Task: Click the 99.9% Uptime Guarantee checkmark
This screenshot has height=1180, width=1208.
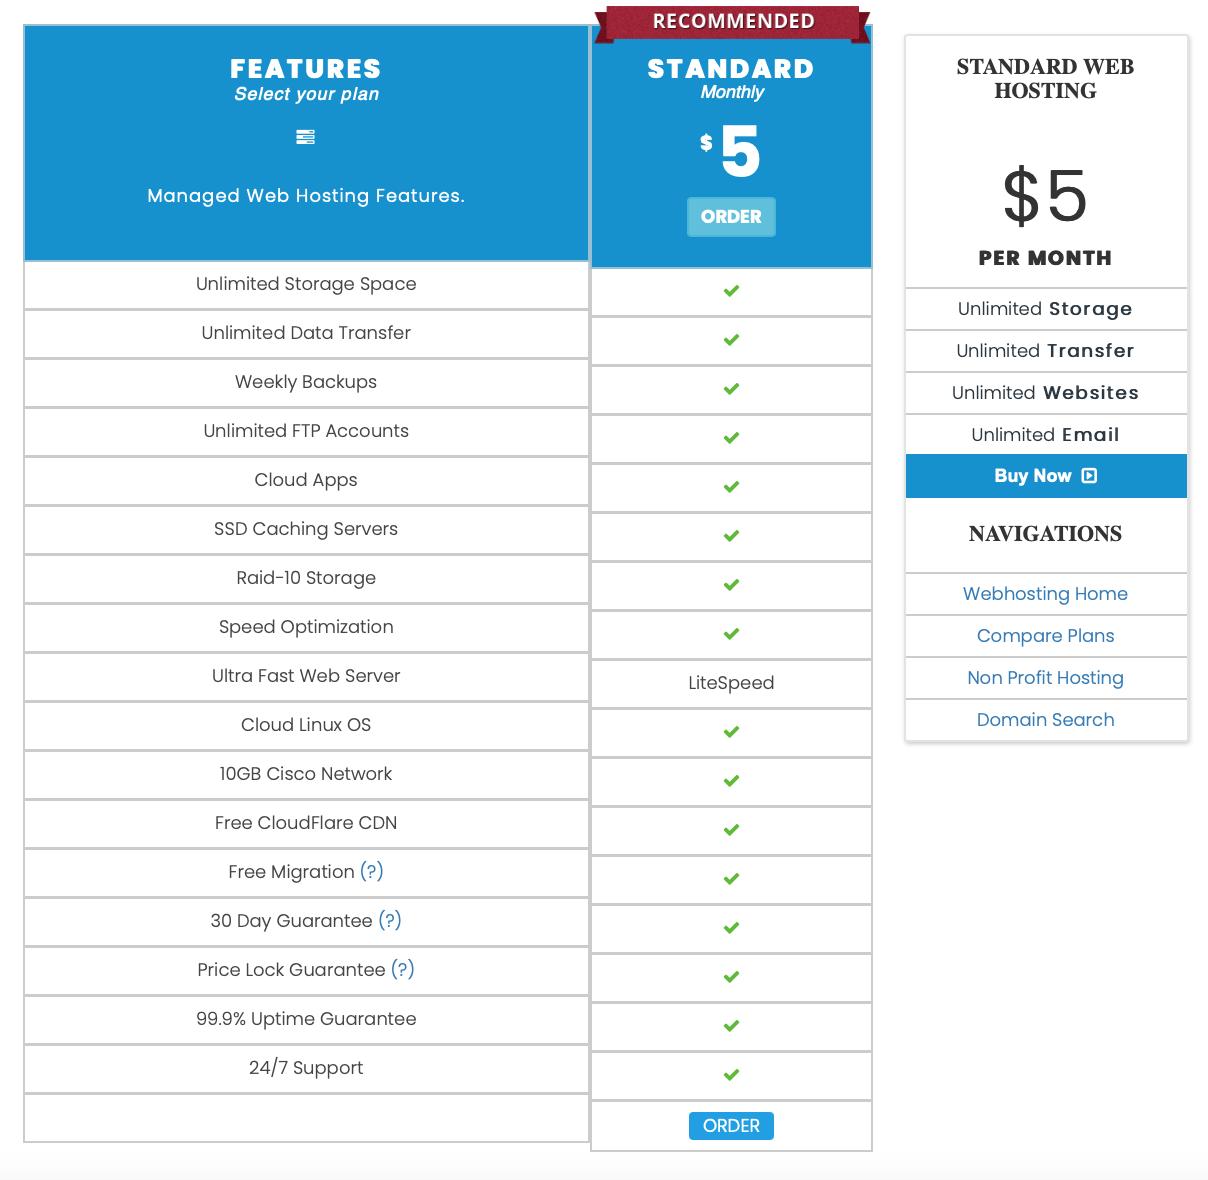Action: (731, 1026)
